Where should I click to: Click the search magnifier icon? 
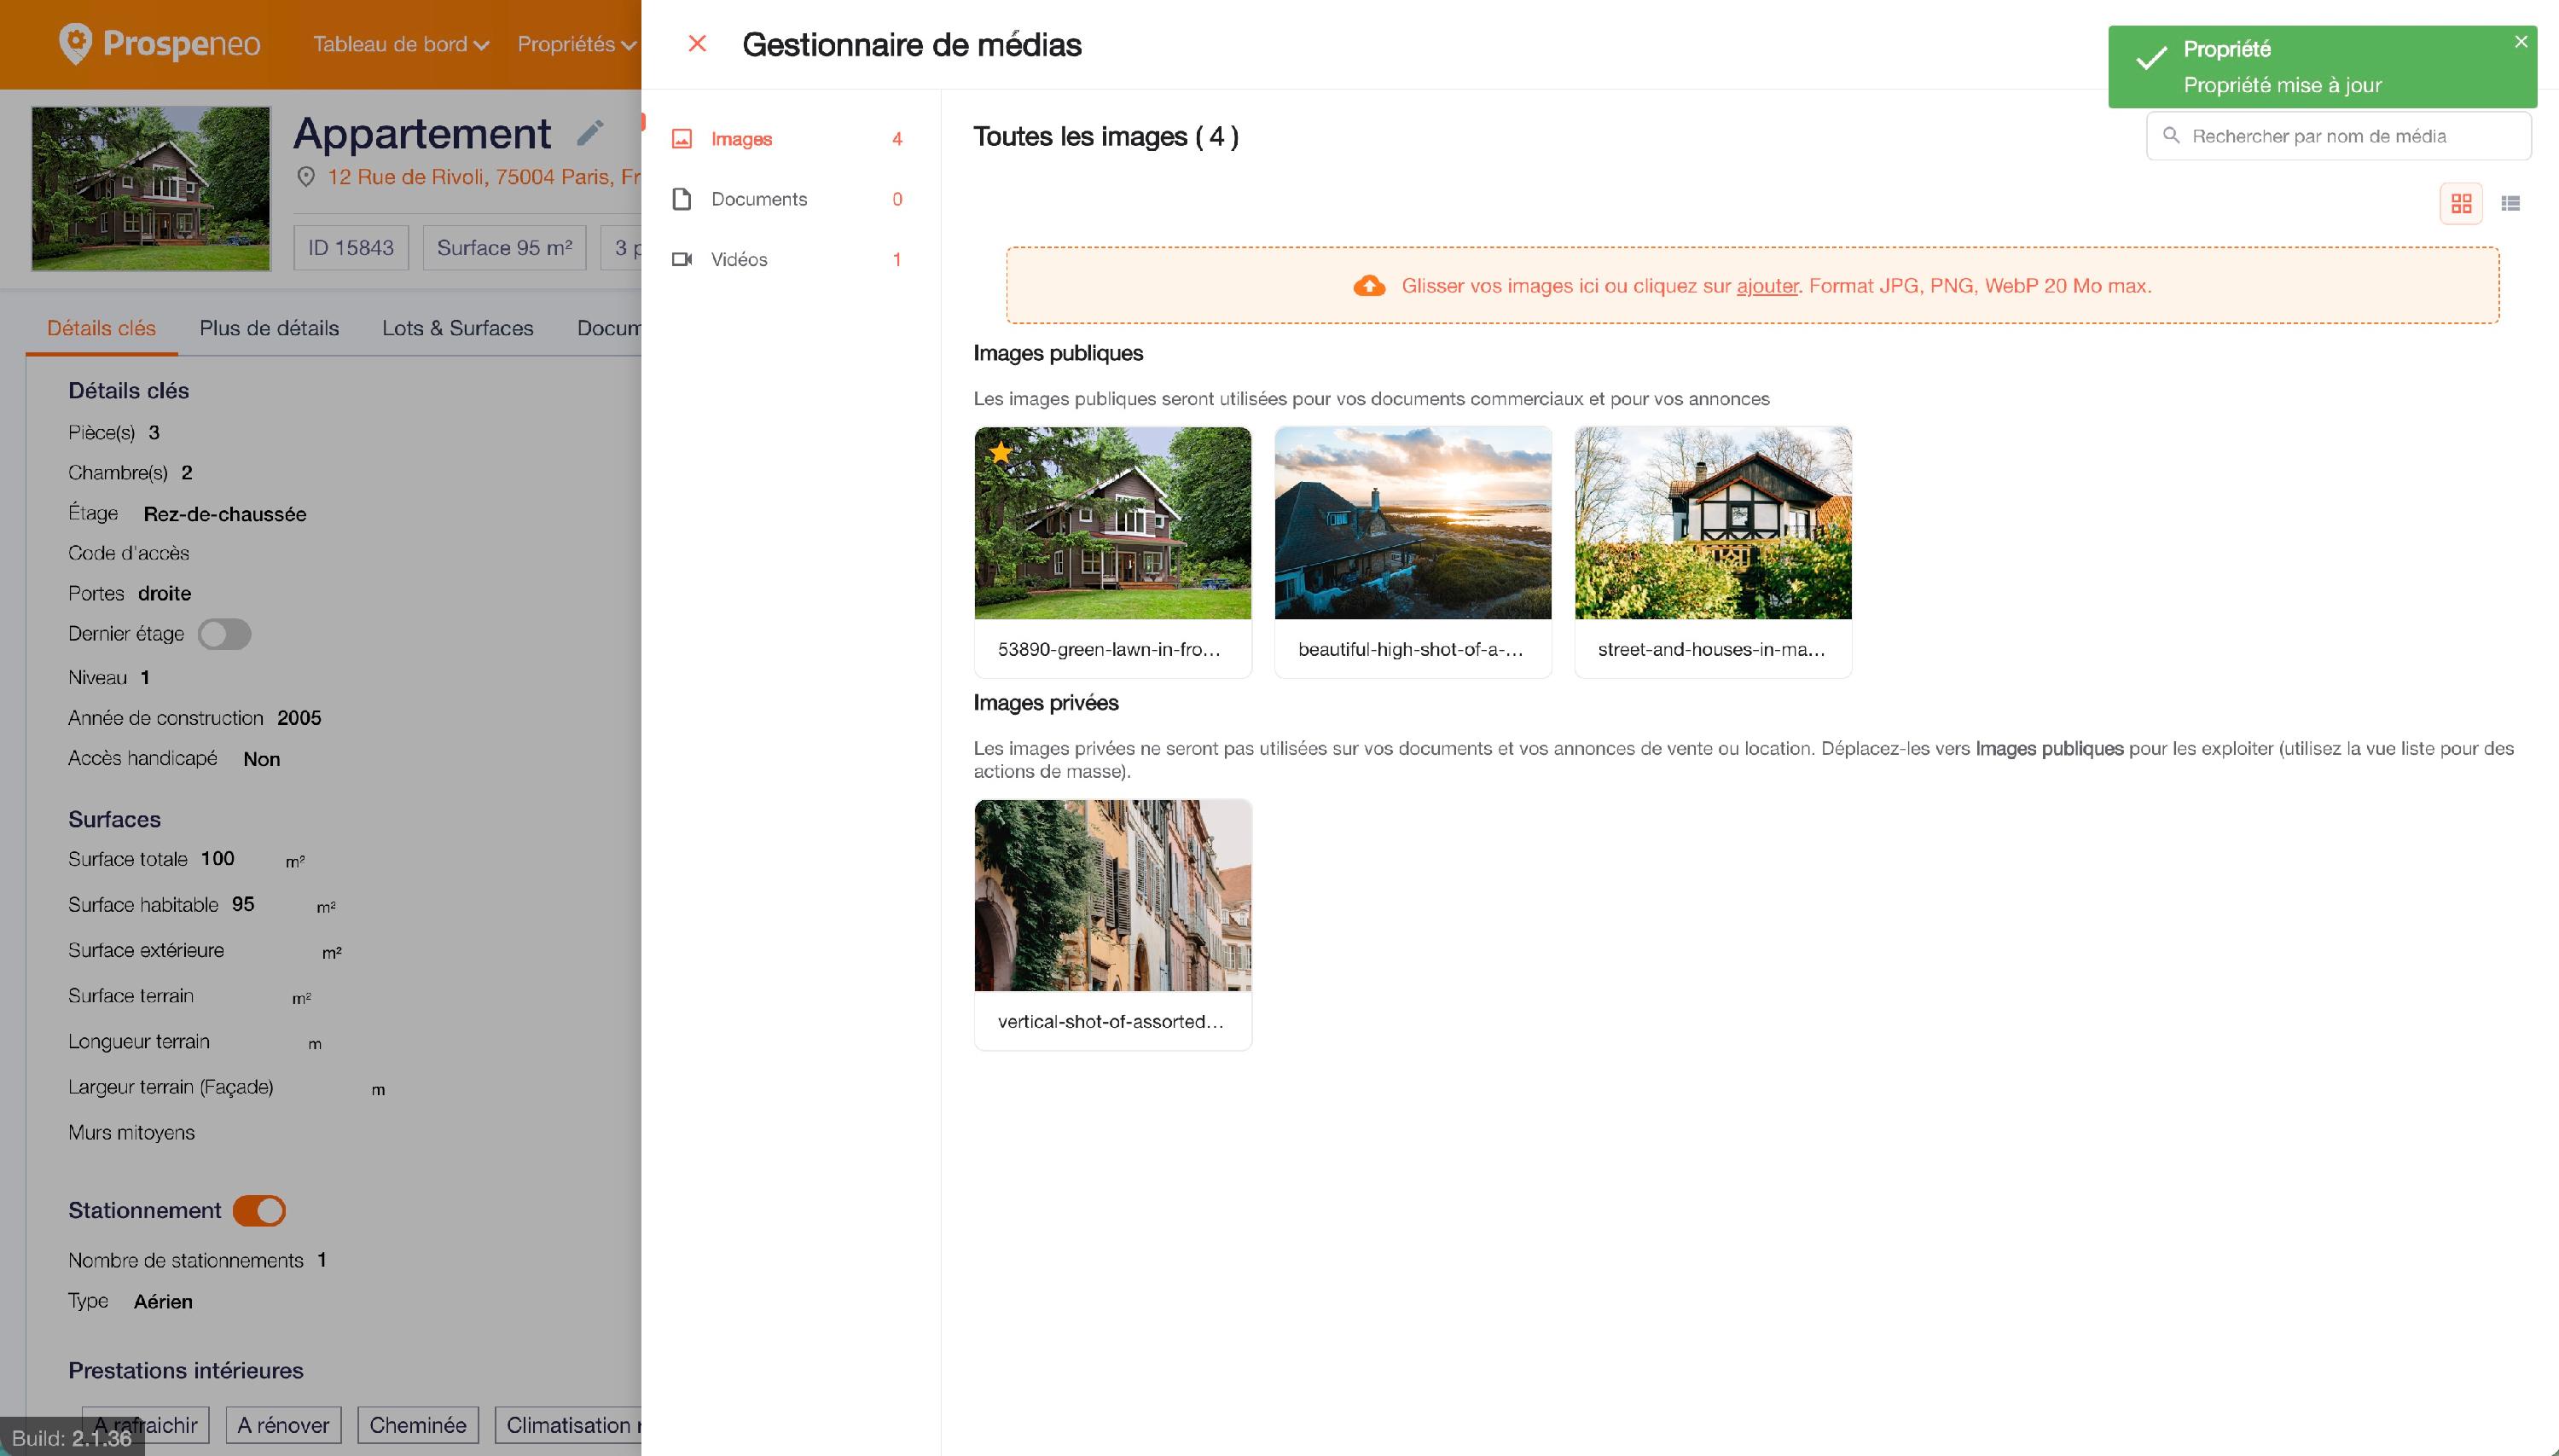(x=2171, y=135)
